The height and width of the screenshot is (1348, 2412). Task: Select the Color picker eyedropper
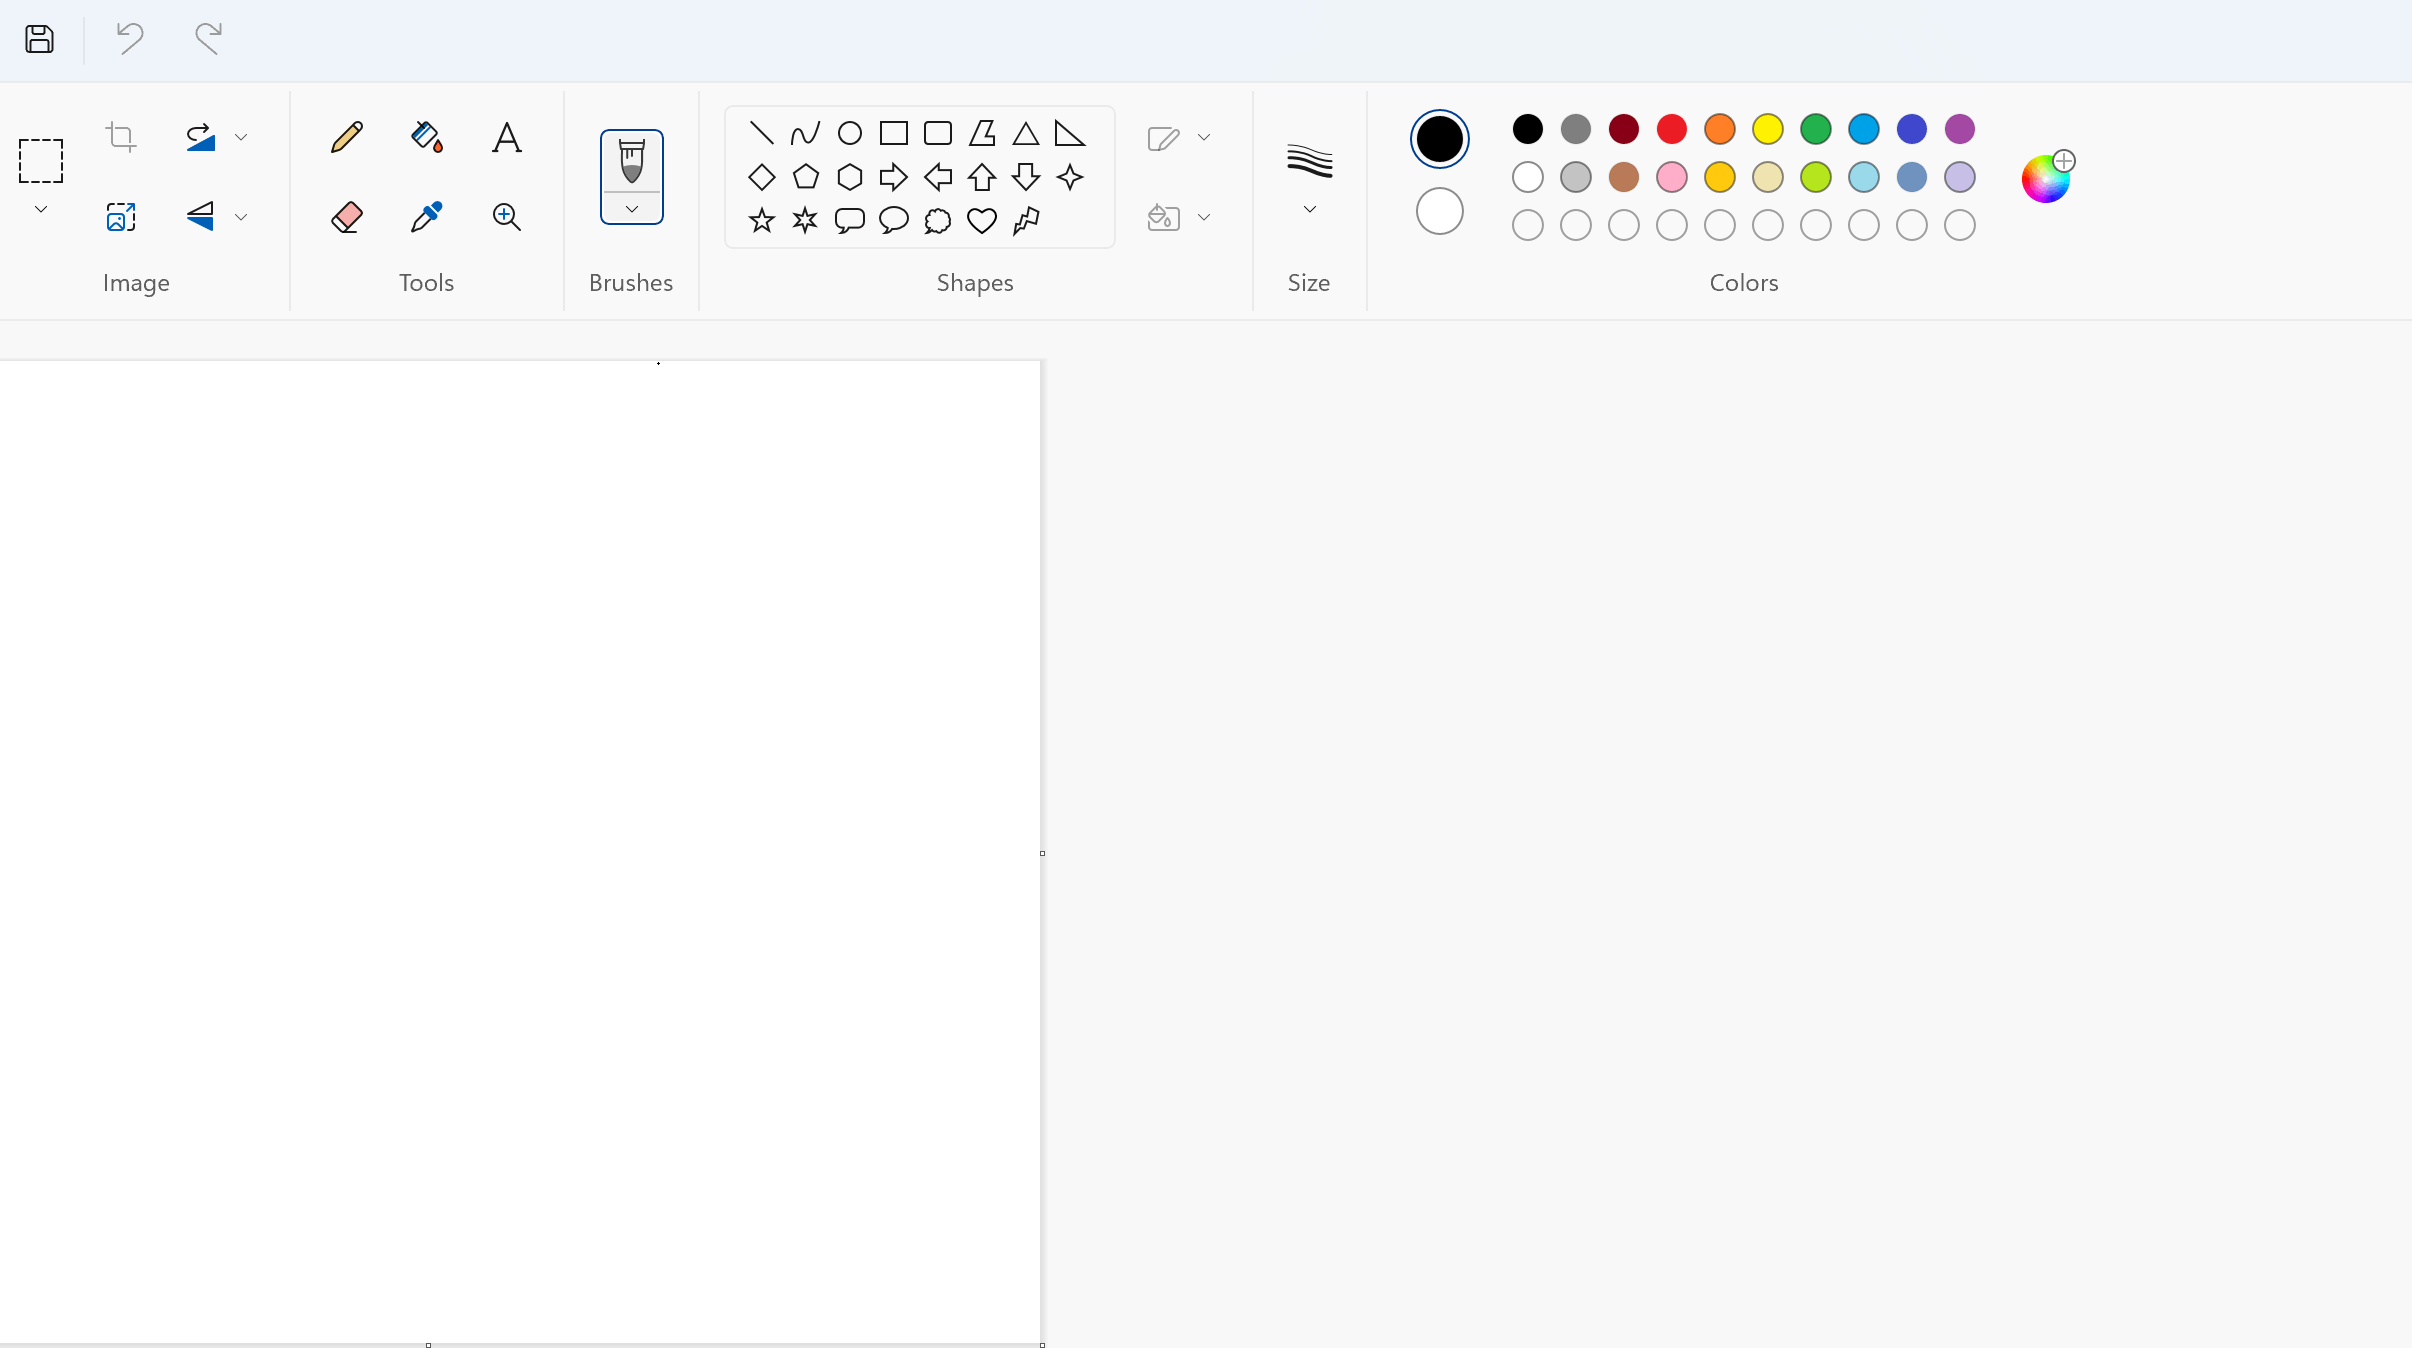(427, 217)
